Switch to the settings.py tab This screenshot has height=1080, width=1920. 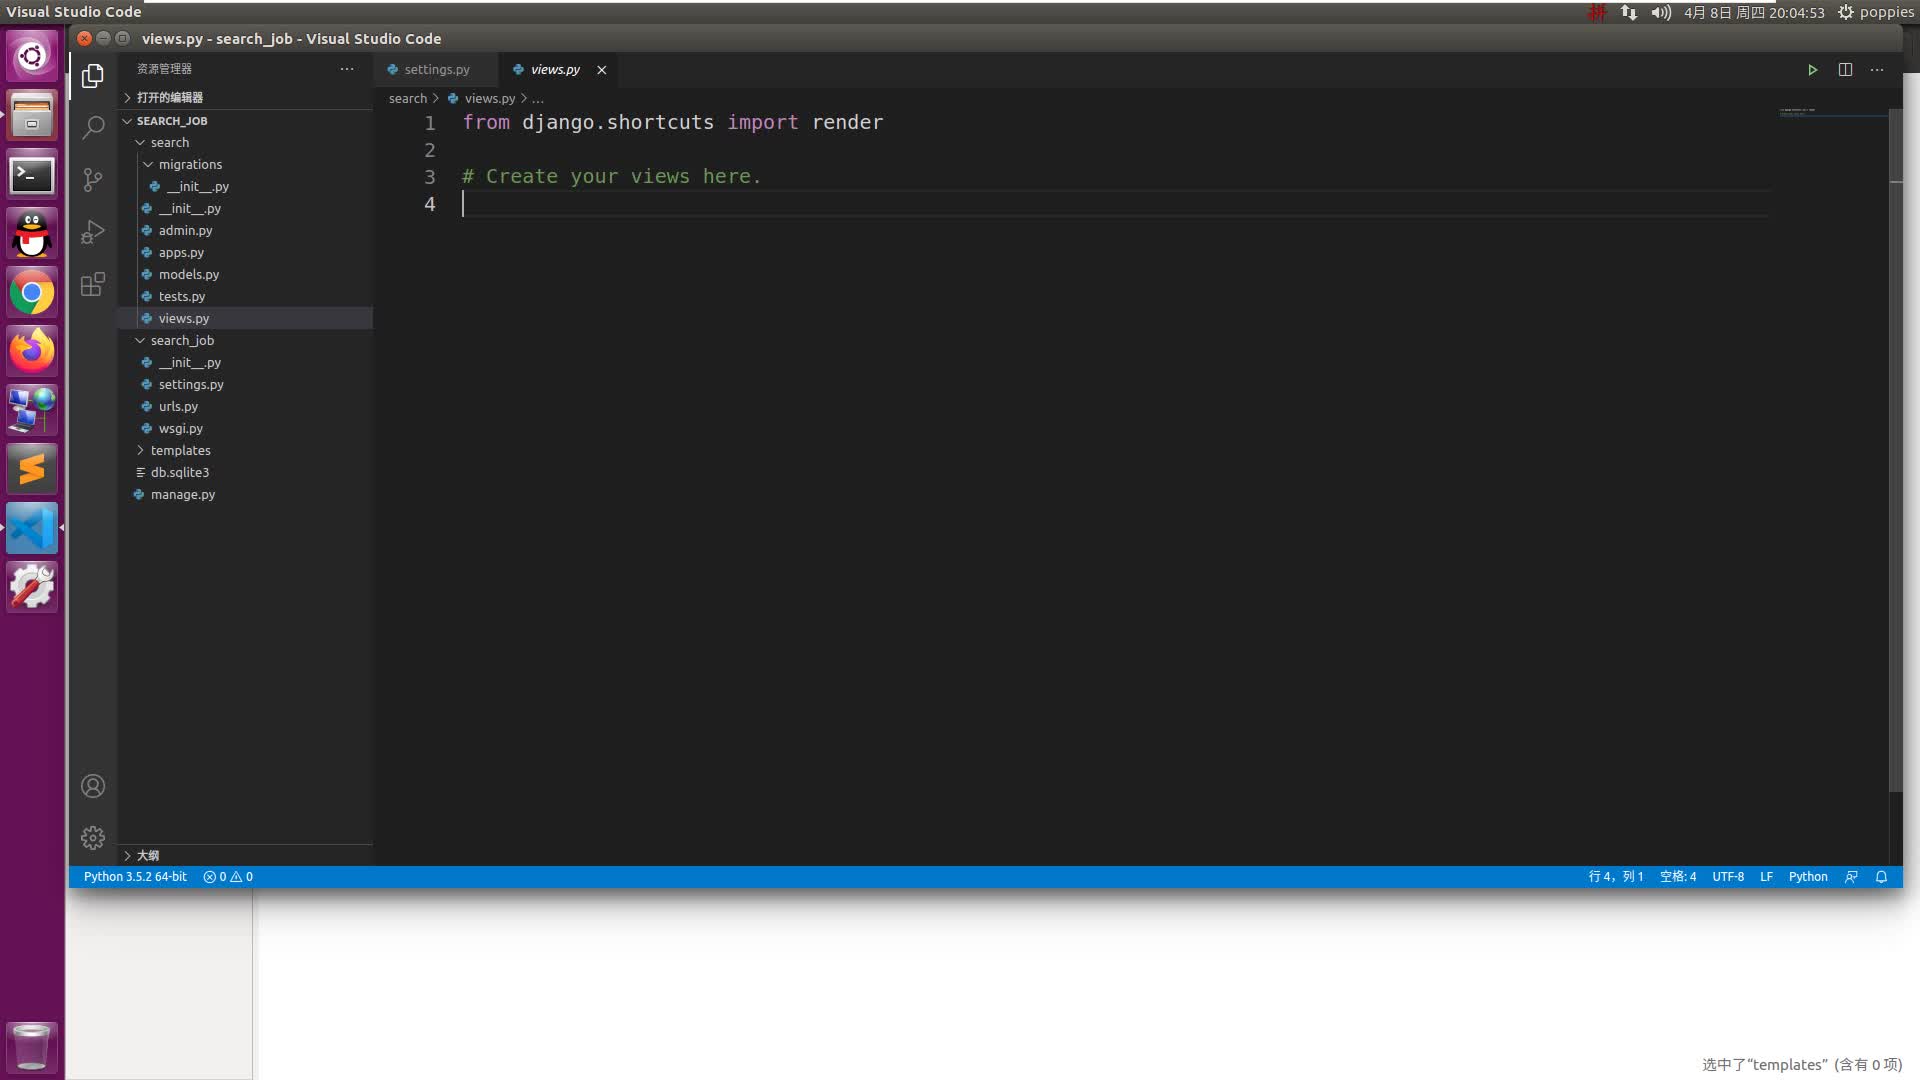coord(436,70)
